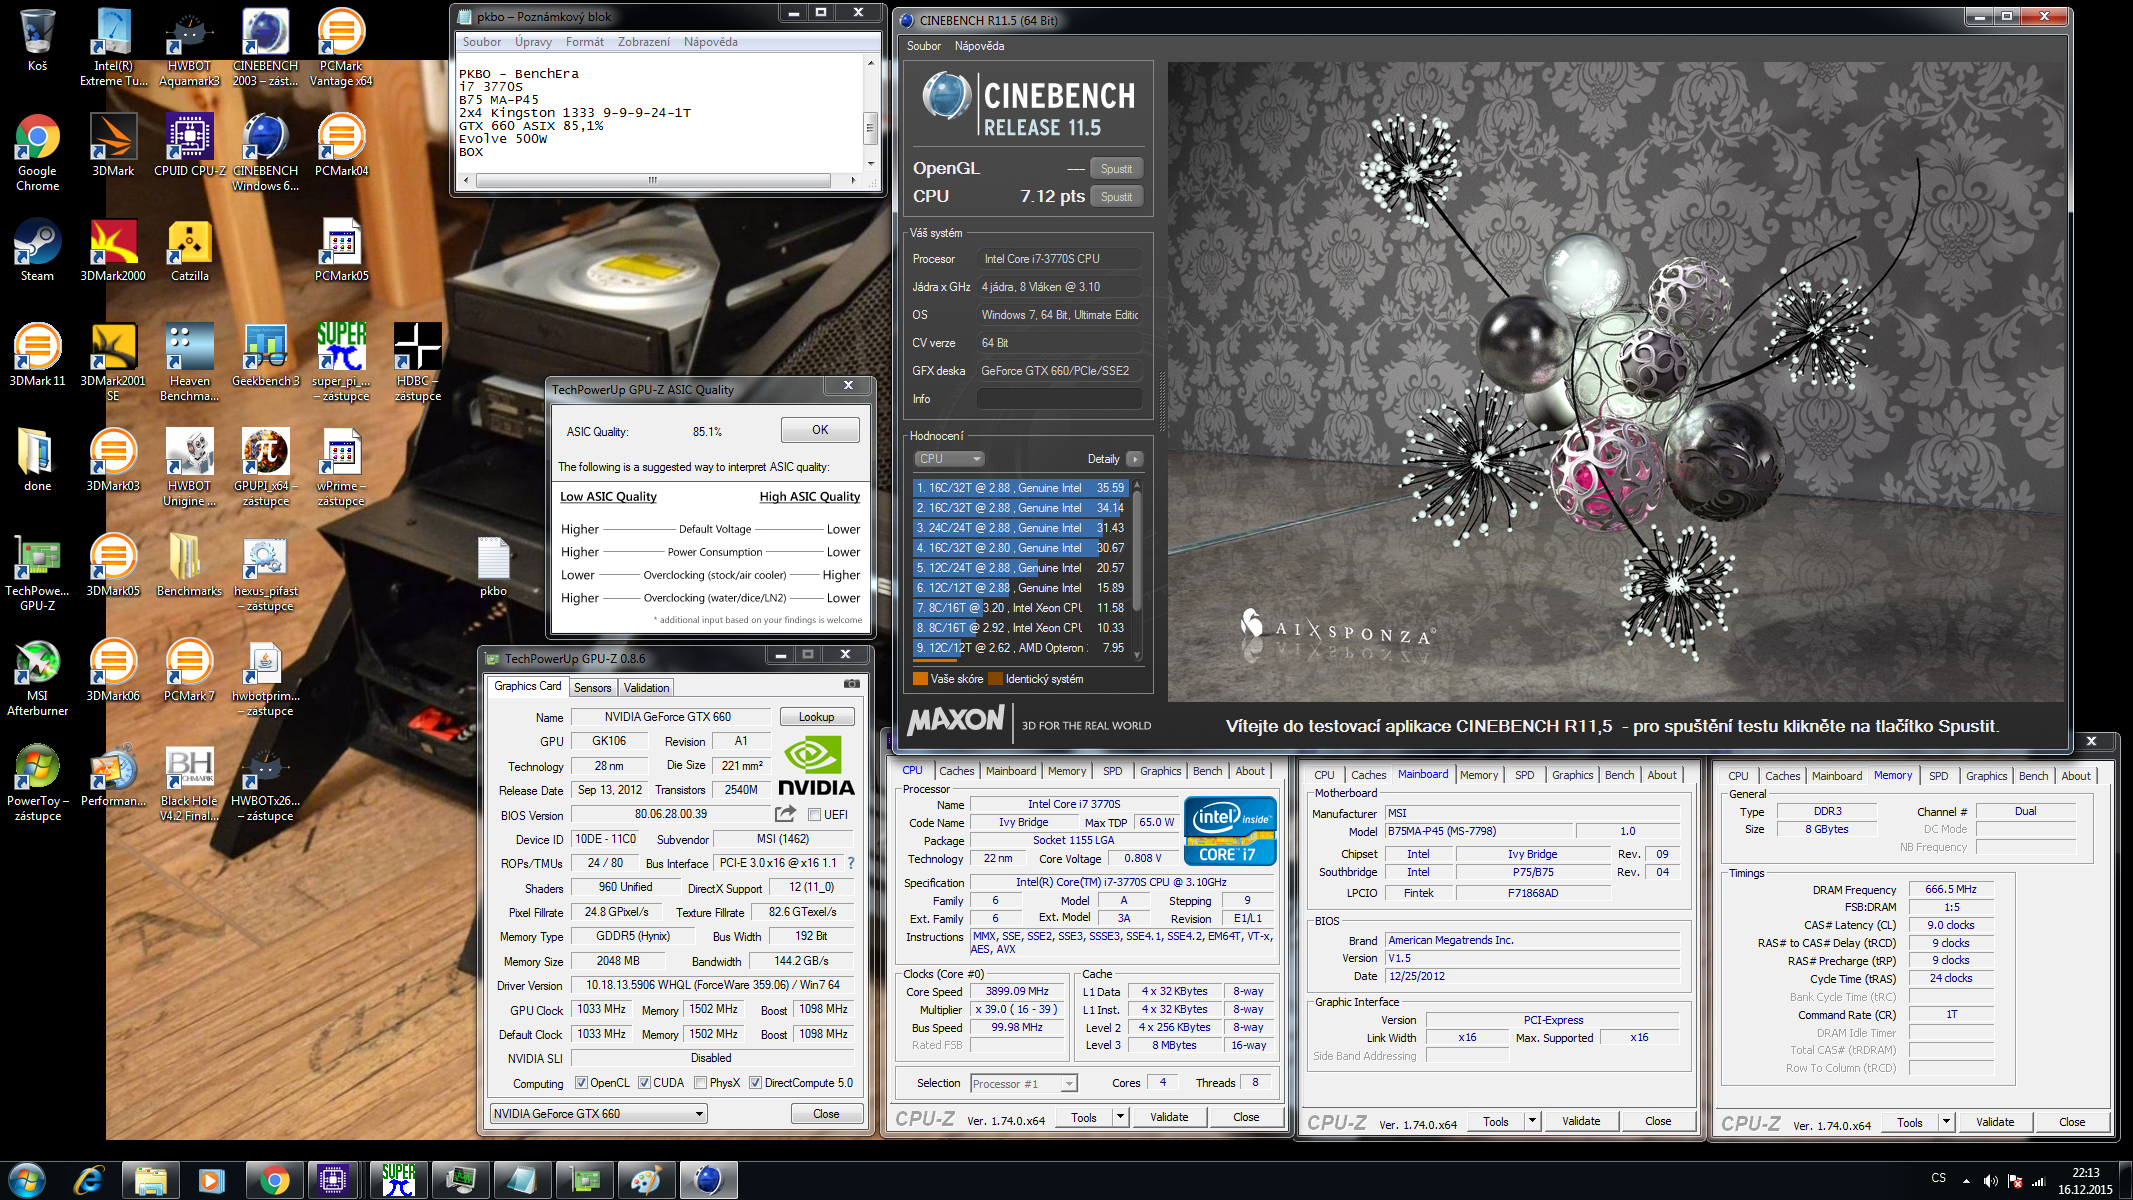Open Catzilla desktop icon
2133x1200 pixels.
click(189, 250)
